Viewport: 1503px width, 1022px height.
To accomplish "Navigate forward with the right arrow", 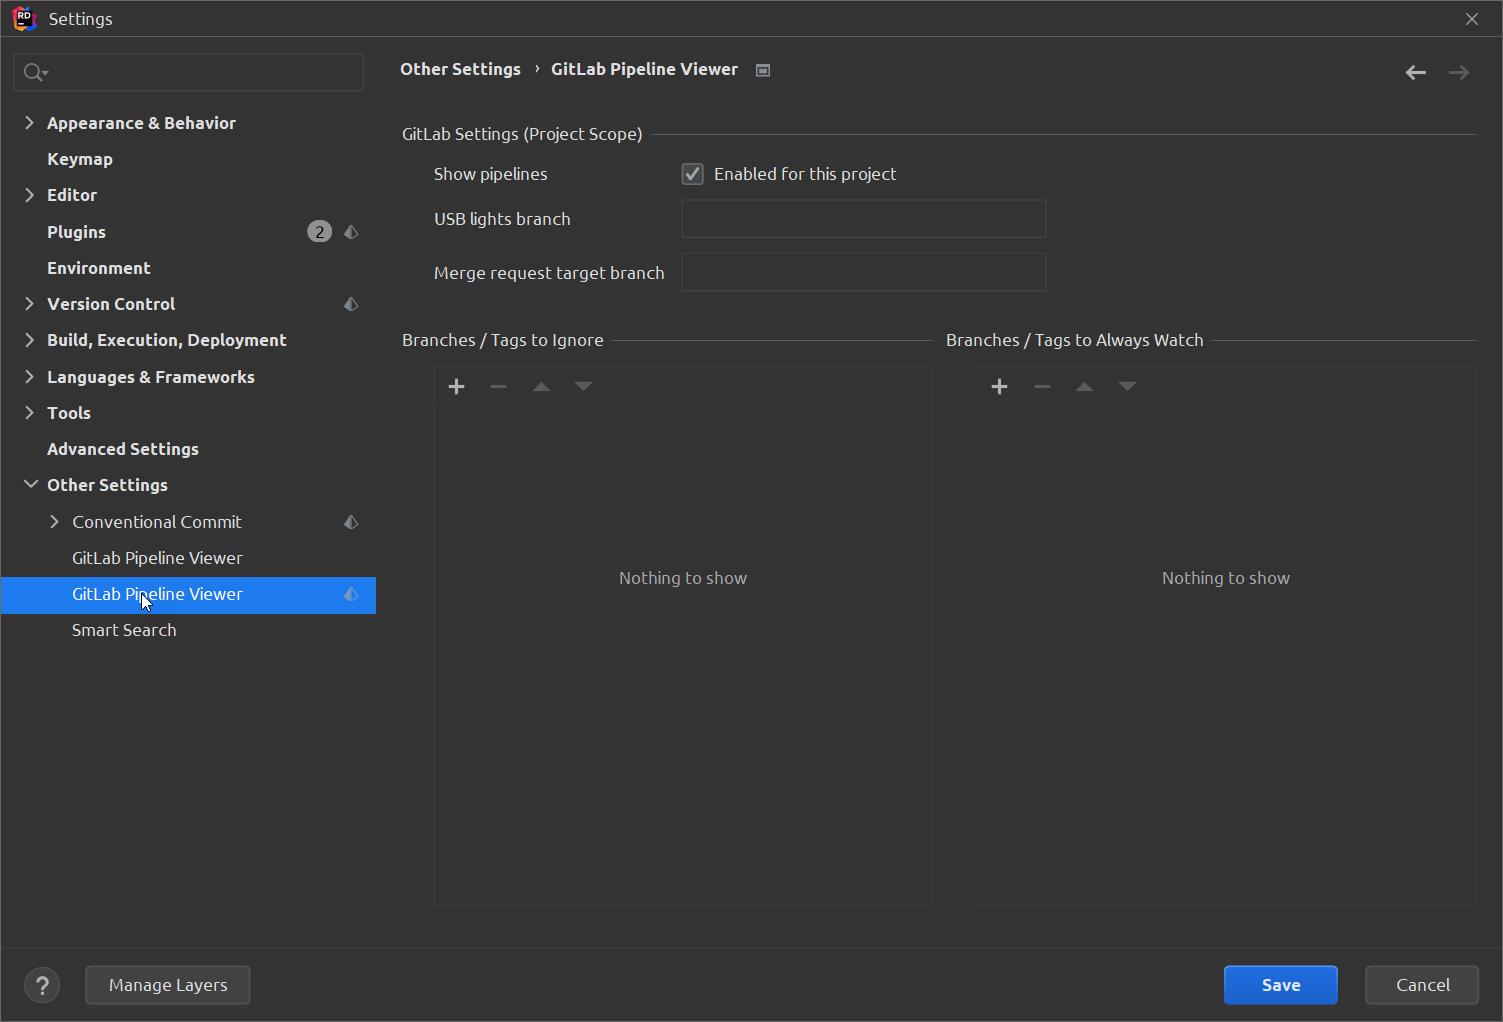I will (x=1459, y=72).
